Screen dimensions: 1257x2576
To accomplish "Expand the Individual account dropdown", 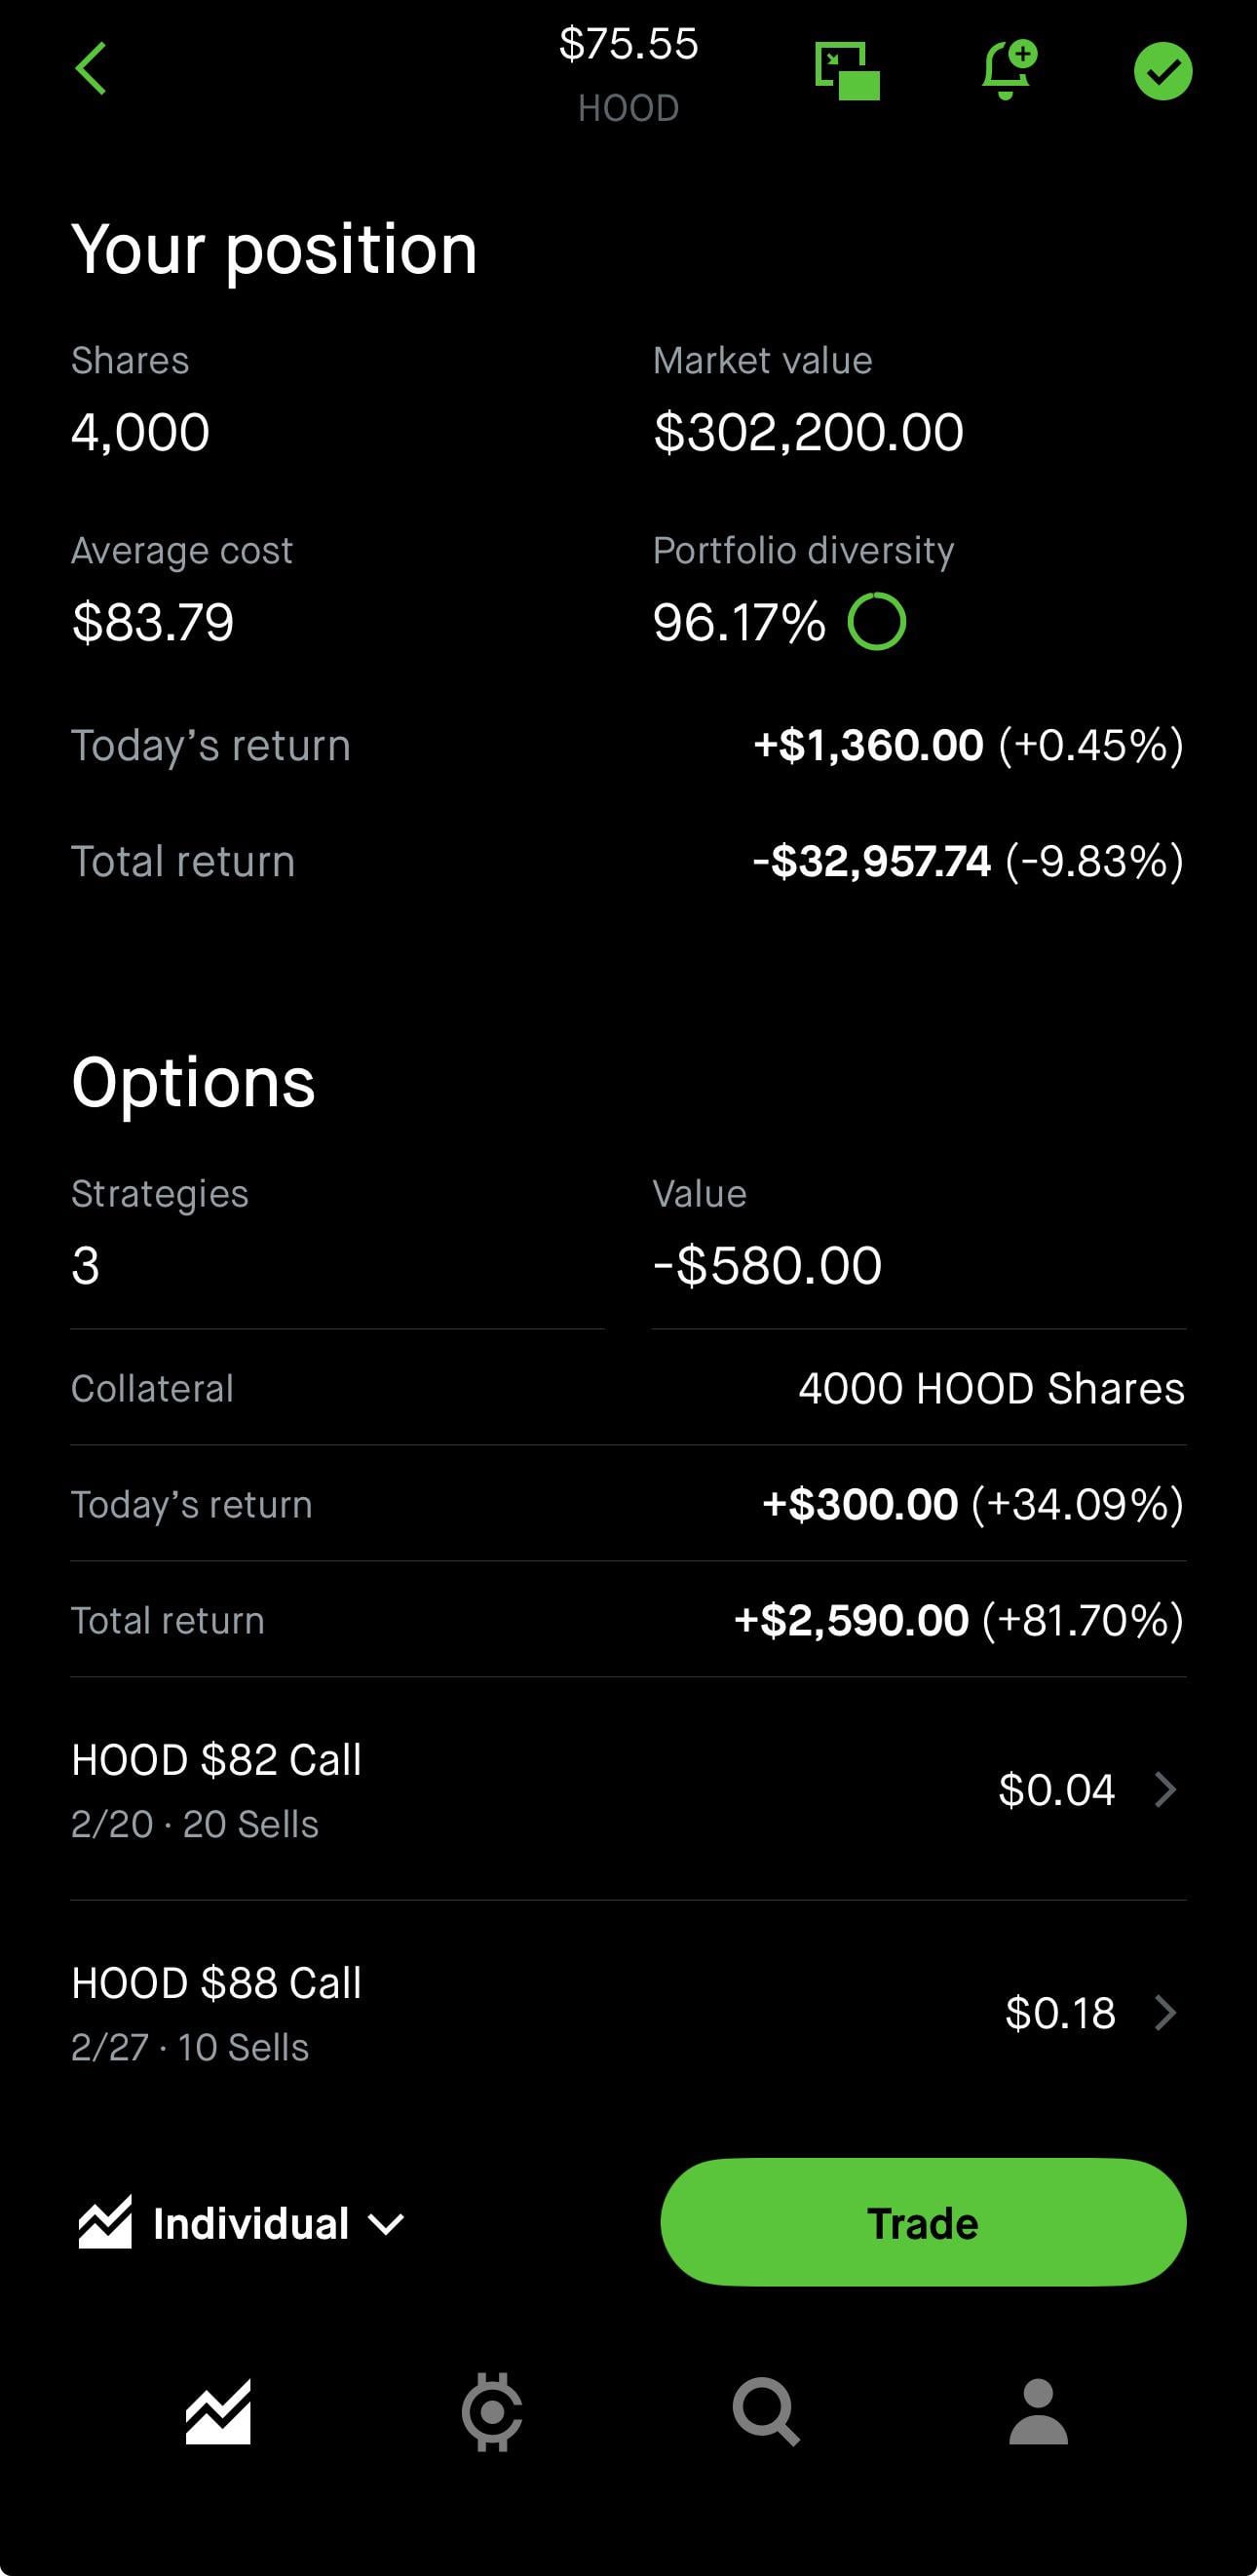I will [386, 2224].
